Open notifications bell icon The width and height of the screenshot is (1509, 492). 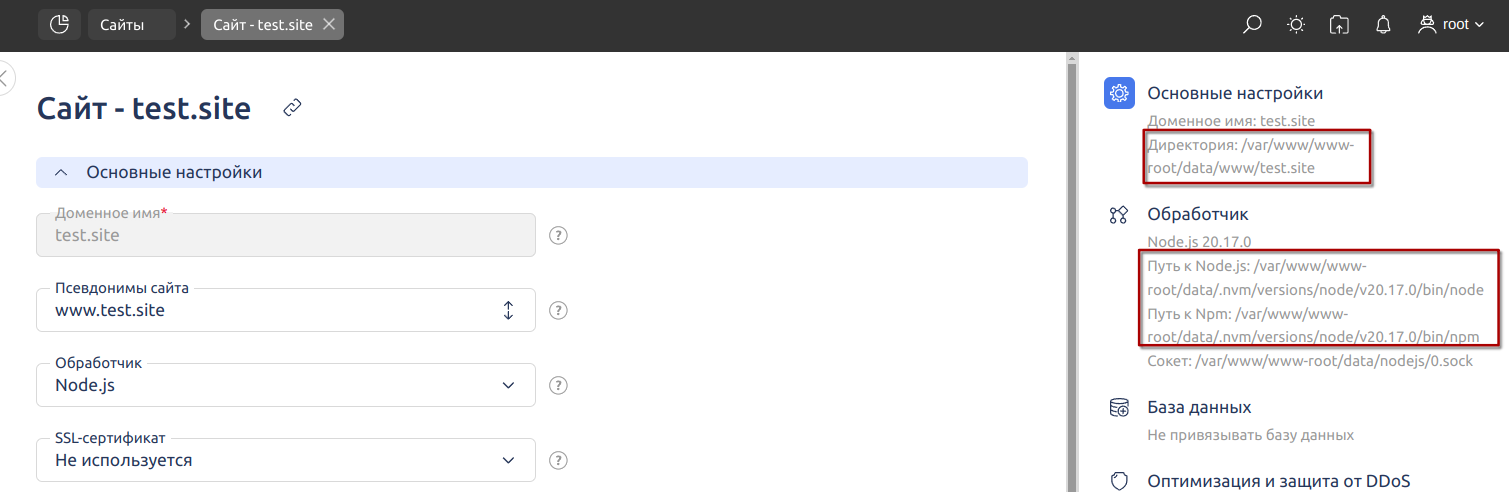[1384, 25]
